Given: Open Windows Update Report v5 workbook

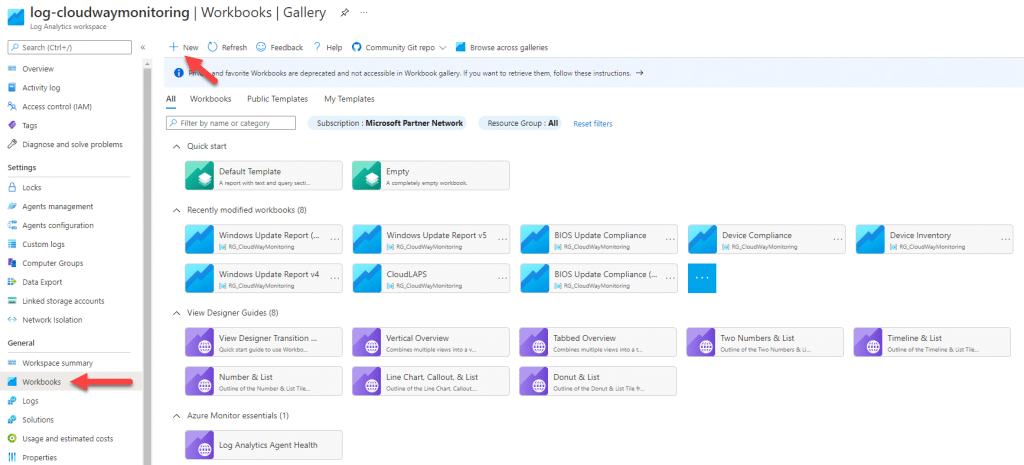Looking at the screenshot, I should [431, 240].
